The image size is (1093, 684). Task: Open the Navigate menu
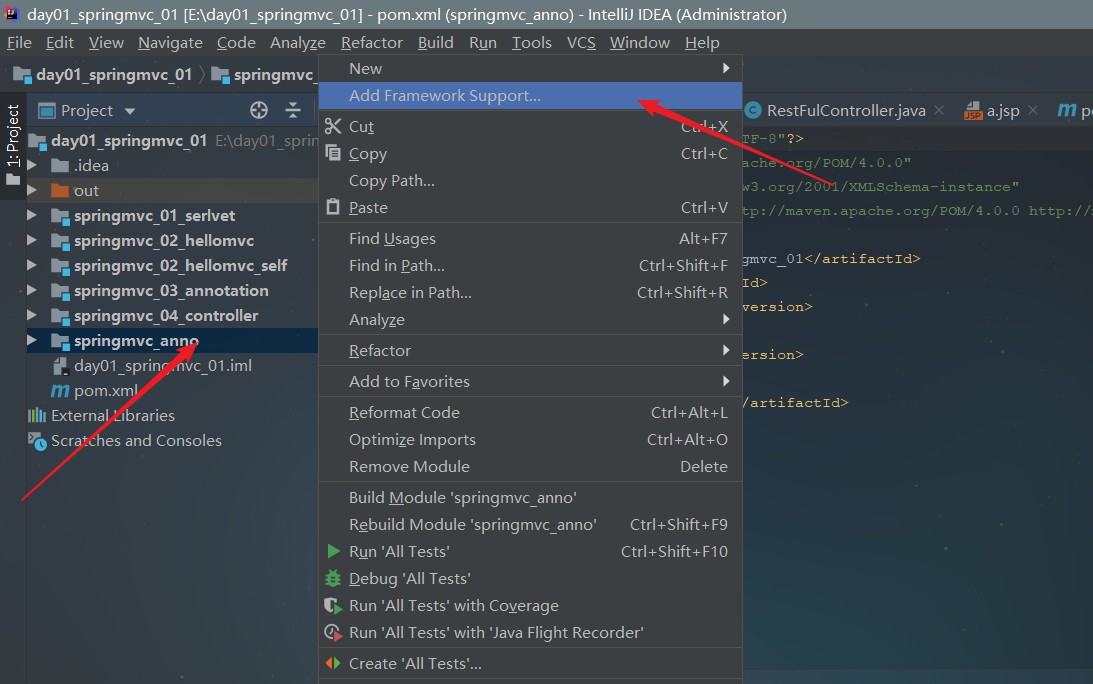[x=170, y=43]
